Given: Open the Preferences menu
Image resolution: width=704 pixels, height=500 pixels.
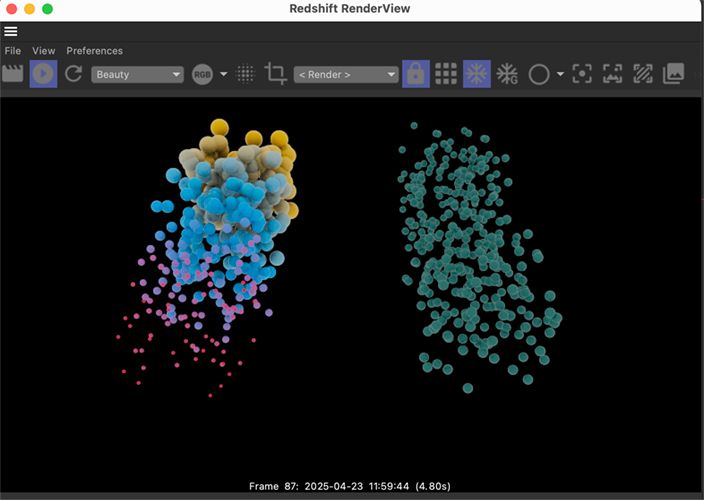Looking at the screenshot, I should click(x=94, y=51).
